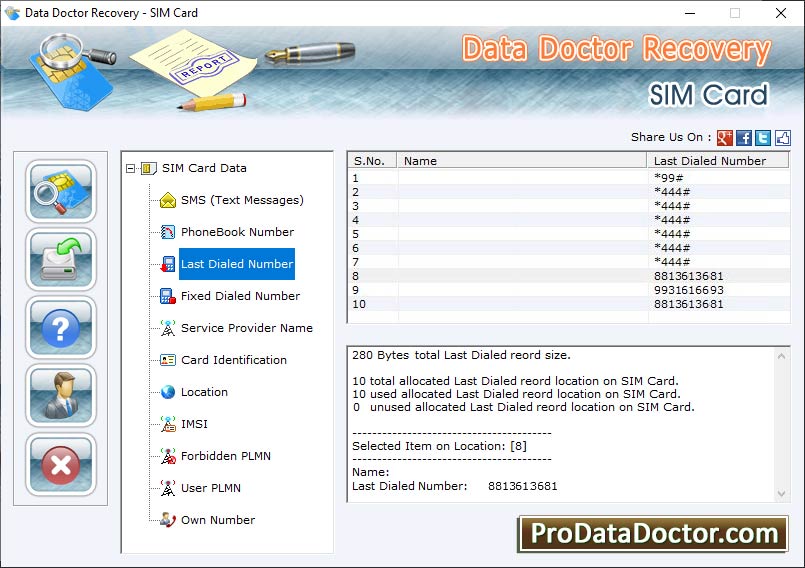Select Forbidden PLMN tree item
Viewport: 805px width, 568px height.
tap(225, 456)
